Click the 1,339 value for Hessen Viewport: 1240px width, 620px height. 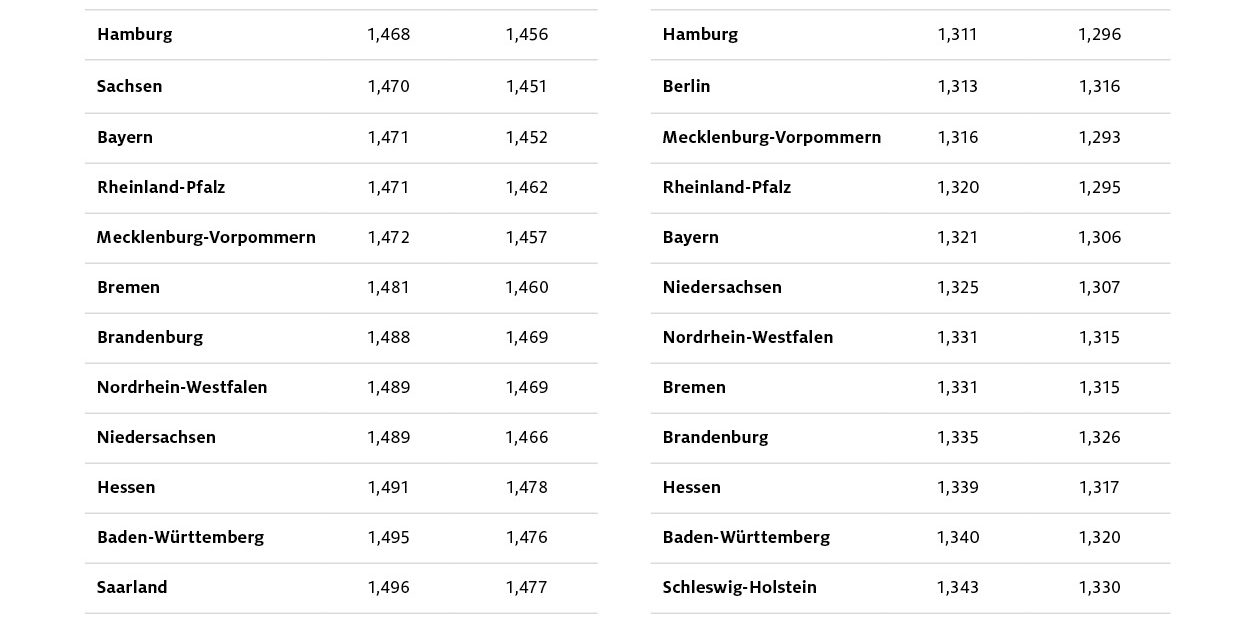[957, 487]
